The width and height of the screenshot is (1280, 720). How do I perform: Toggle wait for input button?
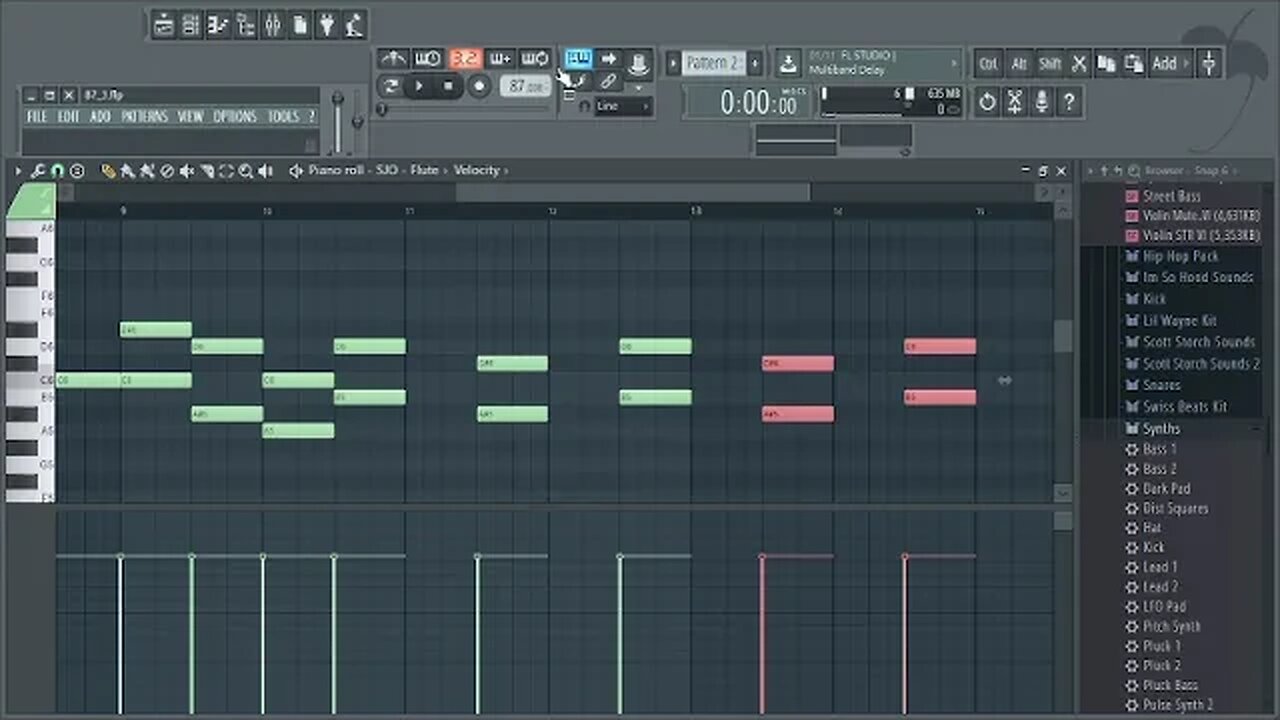coord(427,59)
